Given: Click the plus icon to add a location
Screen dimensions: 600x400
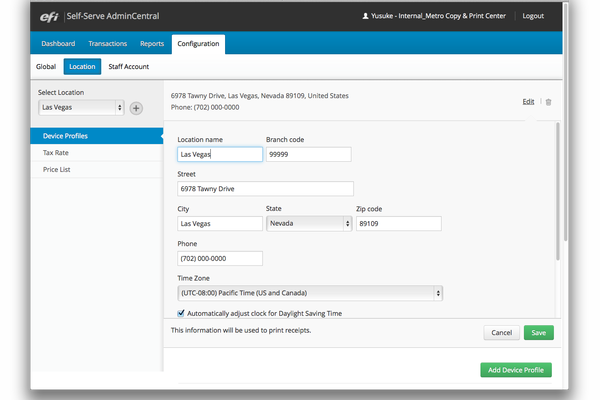Looking at the screenshot, I should [136, 108].
